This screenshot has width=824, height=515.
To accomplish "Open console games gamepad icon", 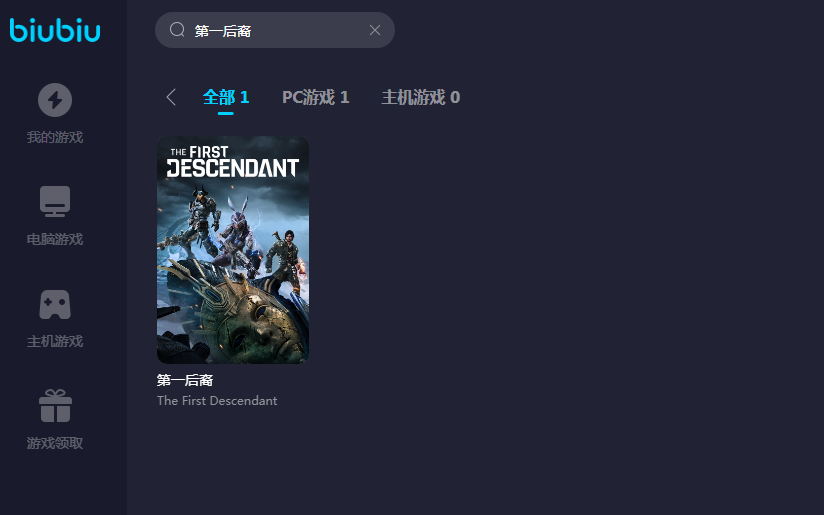I will 55,304.
